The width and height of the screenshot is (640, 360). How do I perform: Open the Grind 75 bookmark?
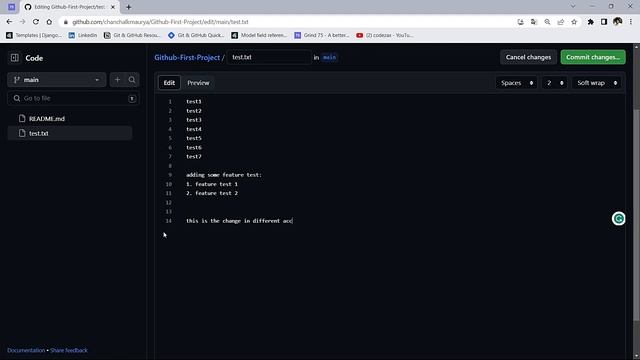coord(322,36)
